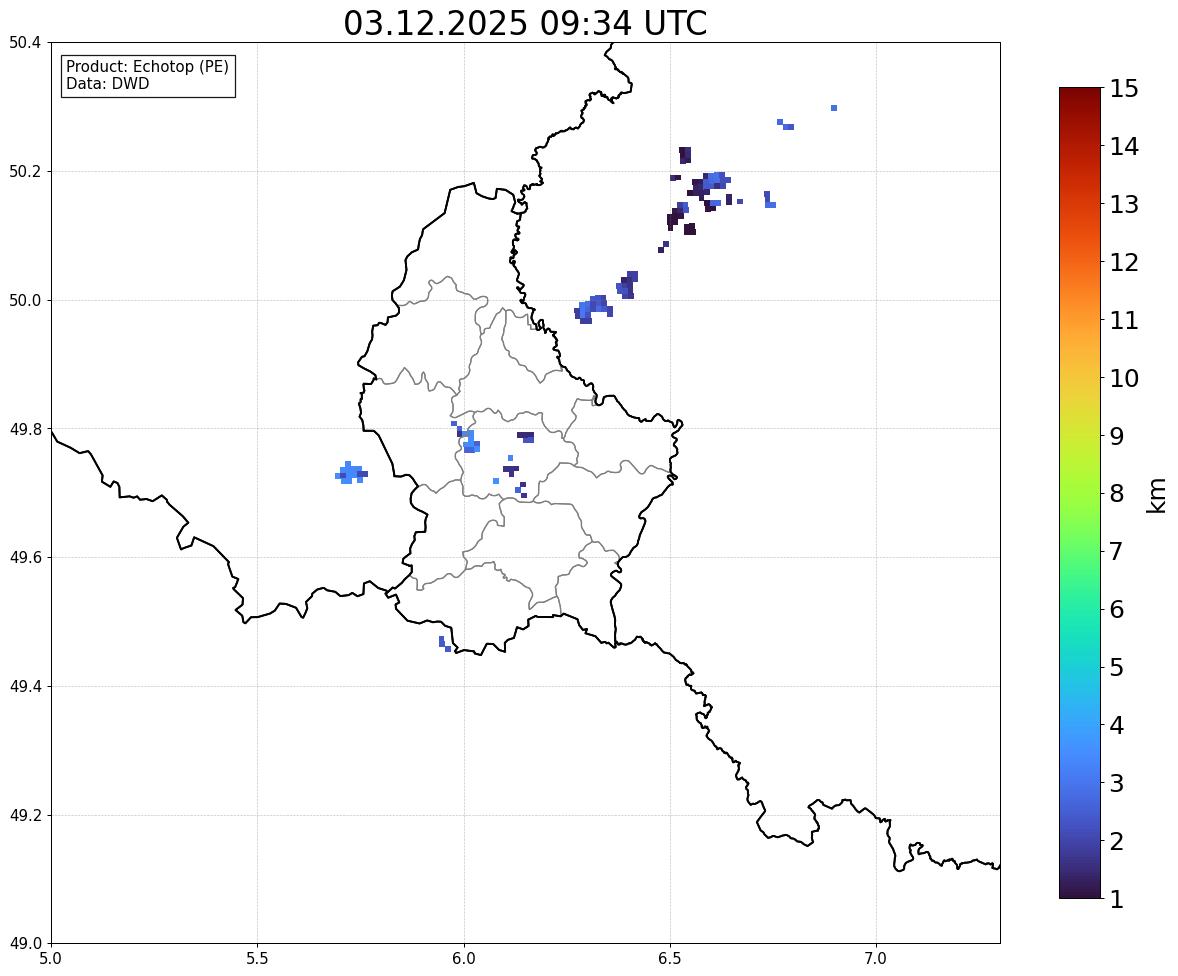Click the dark purple colorbar bottom at 1 km
Image resolution: width=1178 pixels, height=976 pixels.
pos(1080,891)
